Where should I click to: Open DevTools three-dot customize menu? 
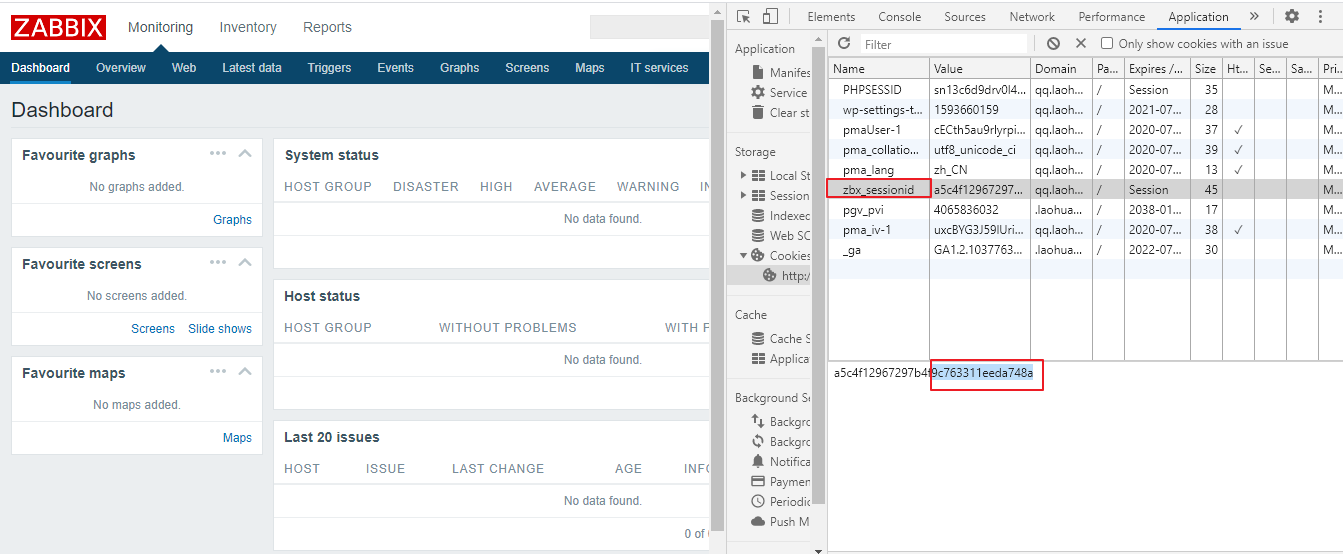pos(1321,16)
